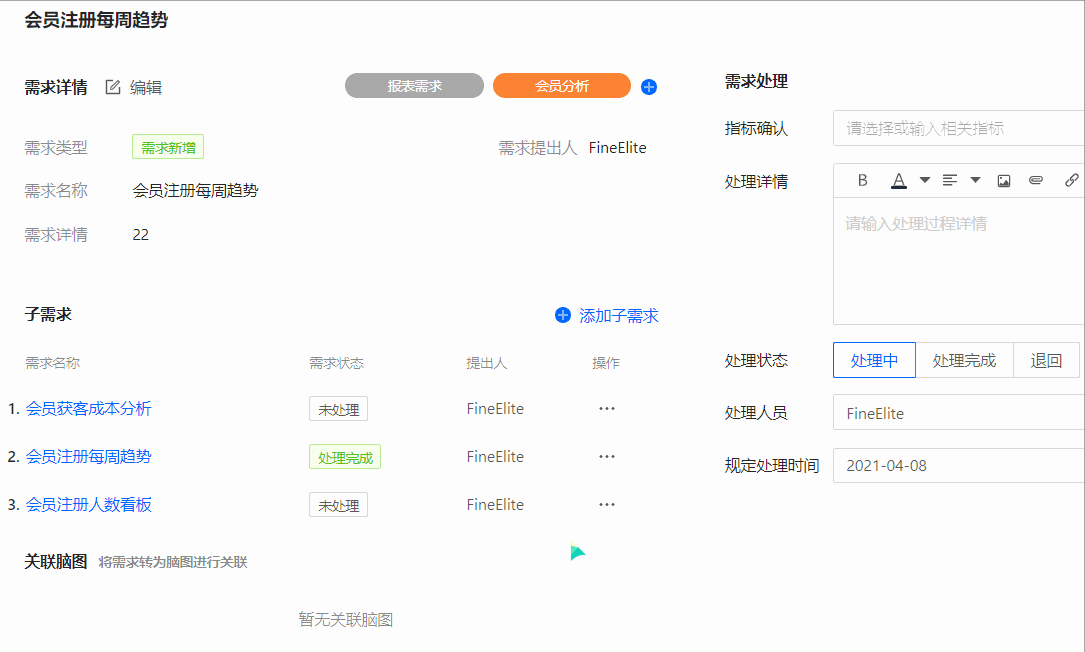Select 退回 as the processing status
The height and width of the screenshot is (652, 1085).
coord(1046,360)
